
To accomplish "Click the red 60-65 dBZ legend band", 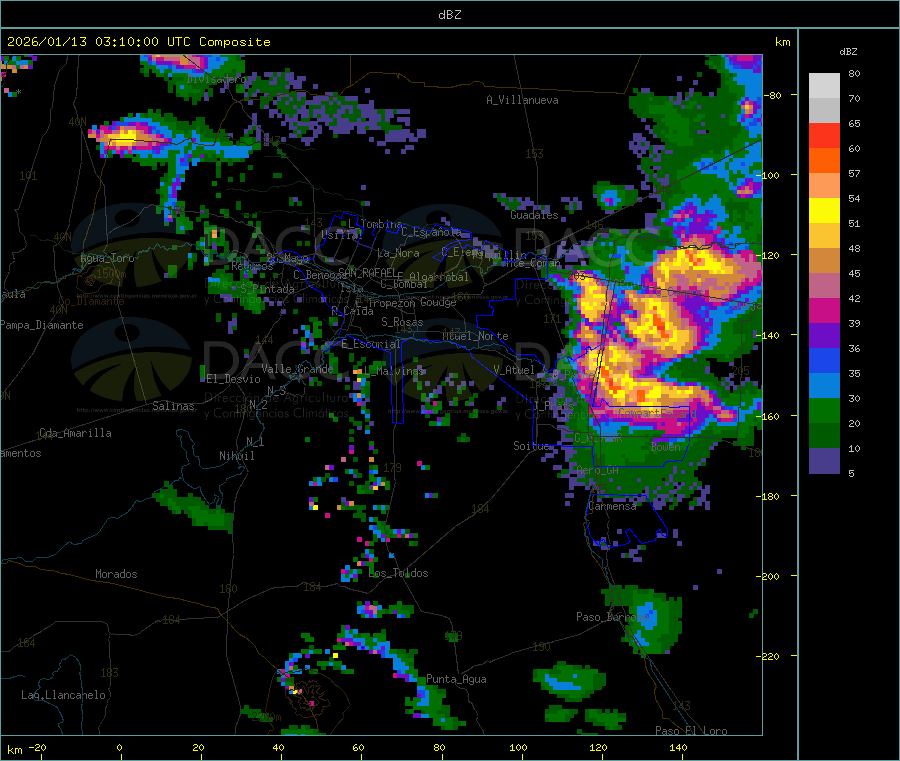I will click(824, 136).
